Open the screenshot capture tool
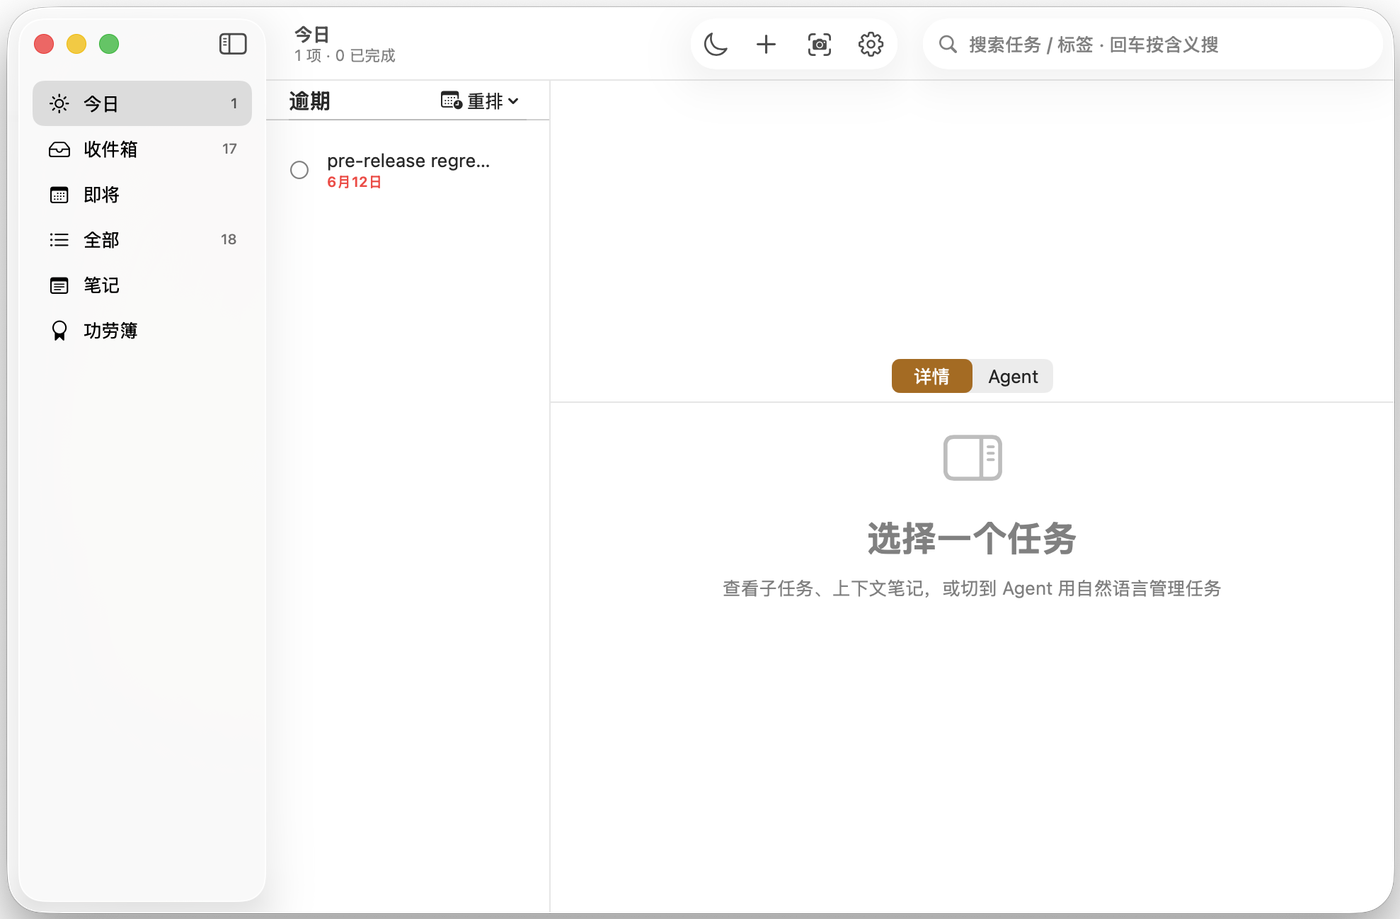This screenshot has height=919, width=1400. 819,44
